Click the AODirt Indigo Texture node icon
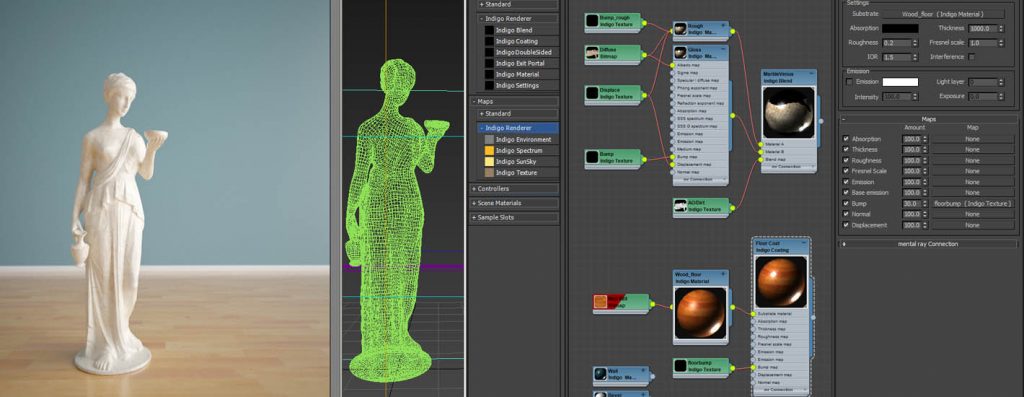The height and width of the screenshot is (397, 1024). tap(680, 206)
